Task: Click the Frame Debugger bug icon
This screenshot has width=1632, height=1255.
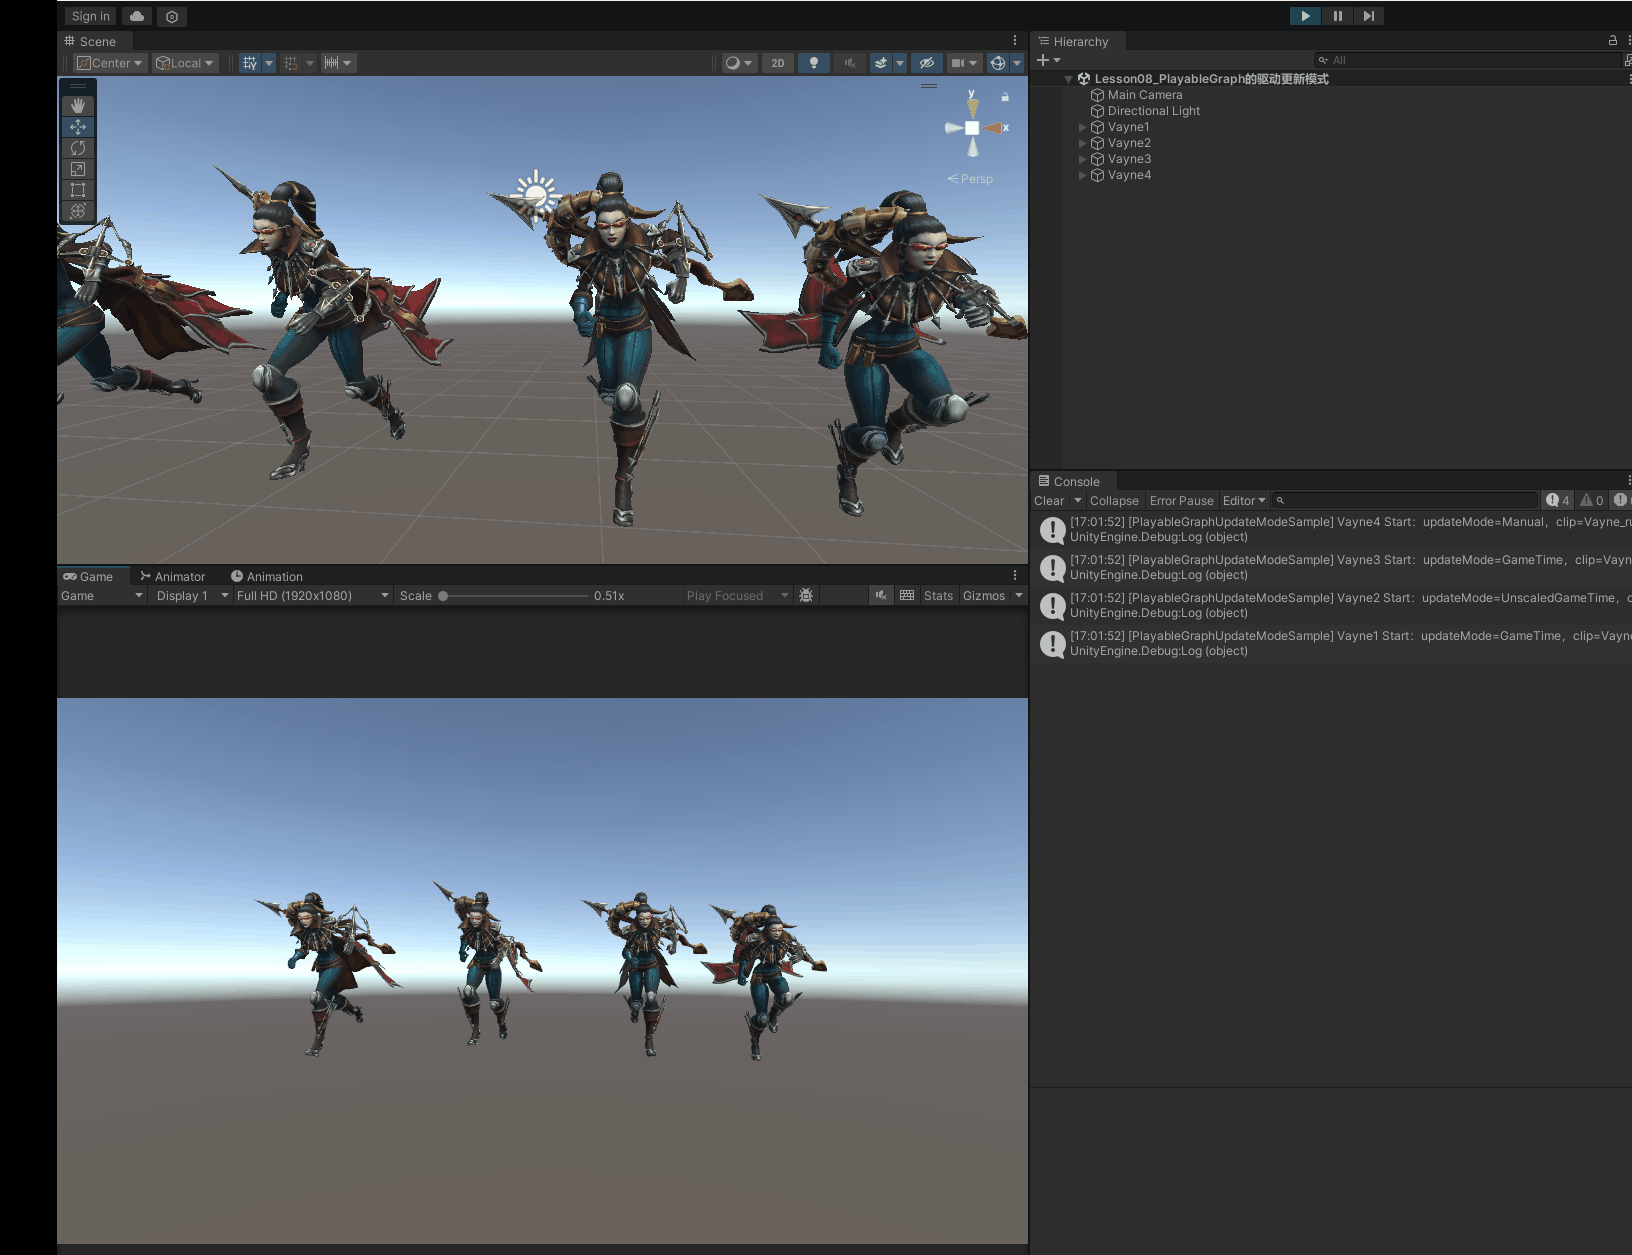Action: [x=806, y=596]
